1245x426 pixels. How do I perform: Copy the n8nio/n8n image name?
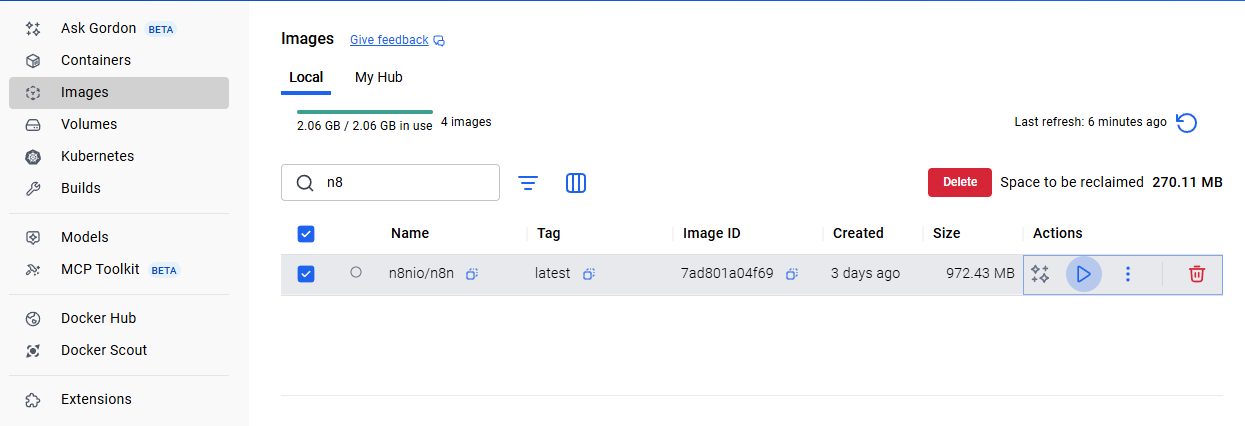(x=472, y=274)
